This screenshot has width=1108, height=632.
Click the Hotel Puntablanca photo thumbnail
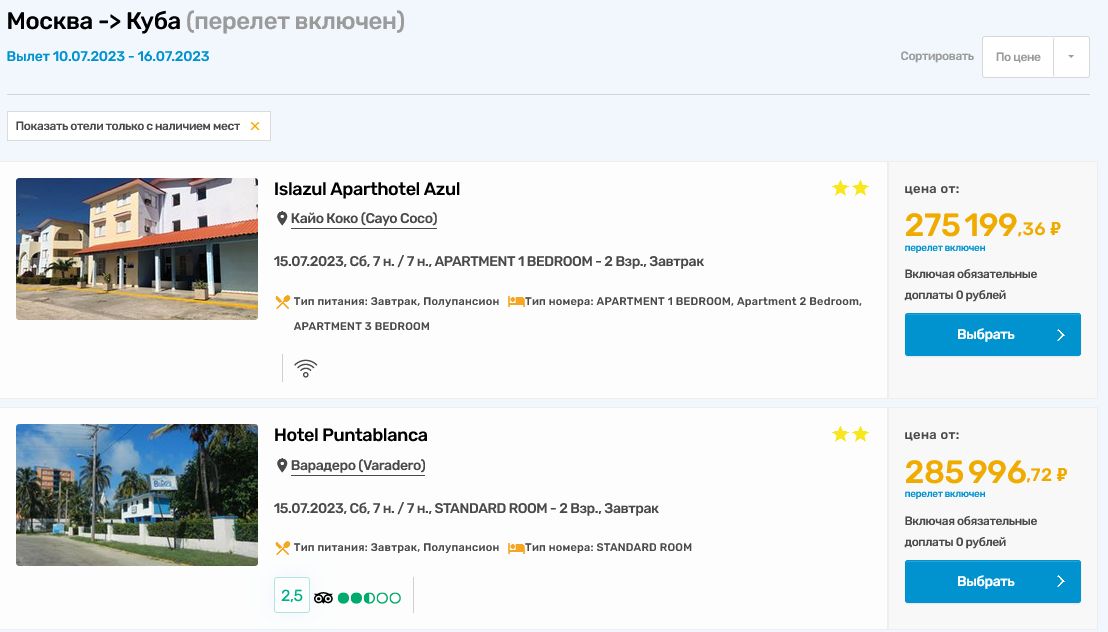[137, 495]
